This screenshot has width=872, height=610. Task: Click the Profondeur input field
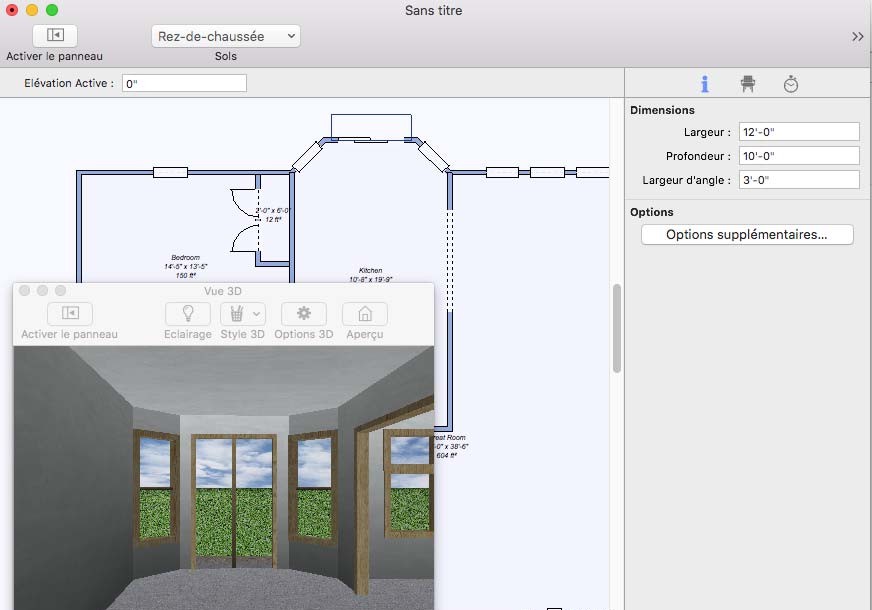coord(798,156)
